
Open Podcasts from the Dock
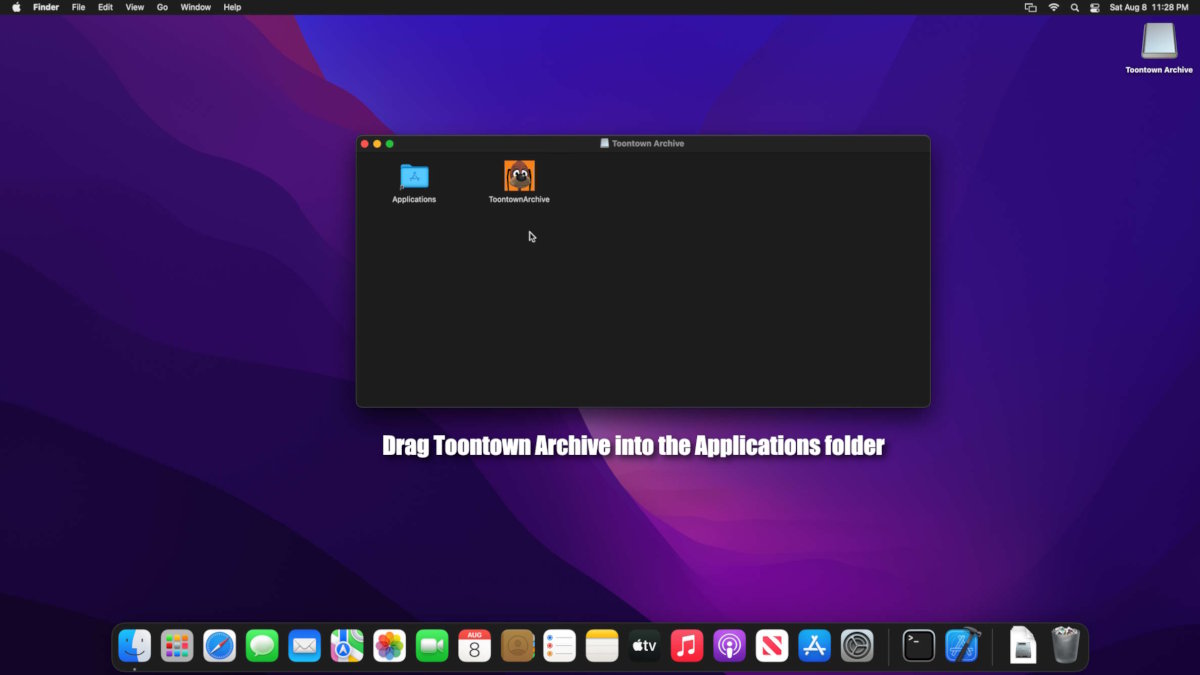click(x=729, y=646)
